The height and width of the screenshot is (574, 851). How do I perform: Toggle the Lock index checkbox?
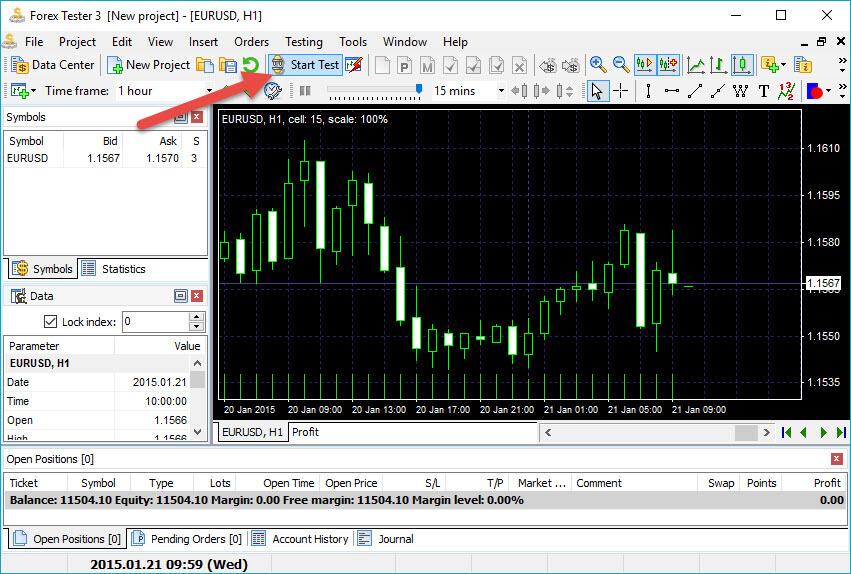pyautogui.click(x=51, y=322)
